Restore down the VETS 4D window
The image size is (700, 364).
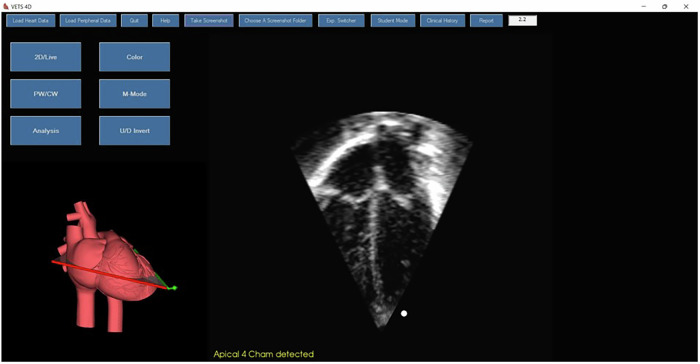tap(665, 6)
